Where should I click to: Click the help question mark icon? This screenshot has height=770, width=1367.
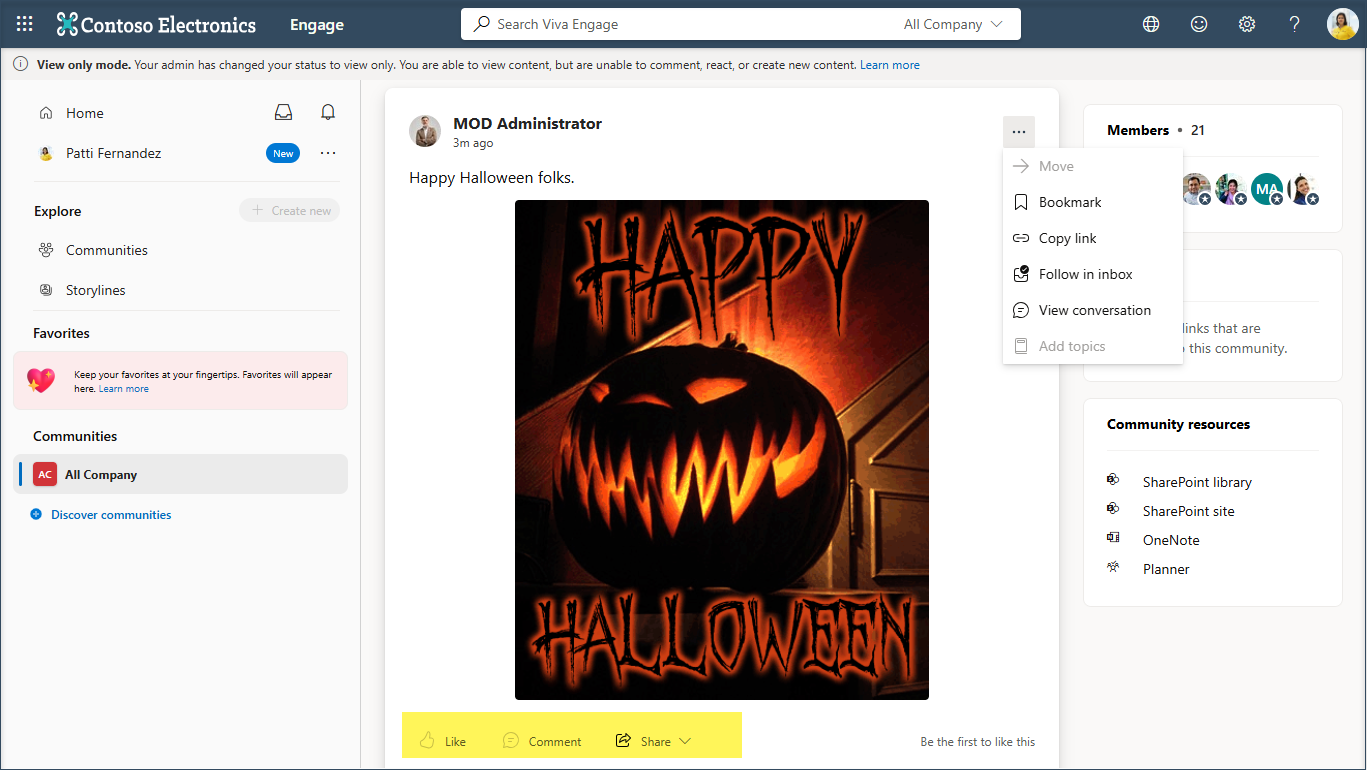click(x=1295, y=24)
